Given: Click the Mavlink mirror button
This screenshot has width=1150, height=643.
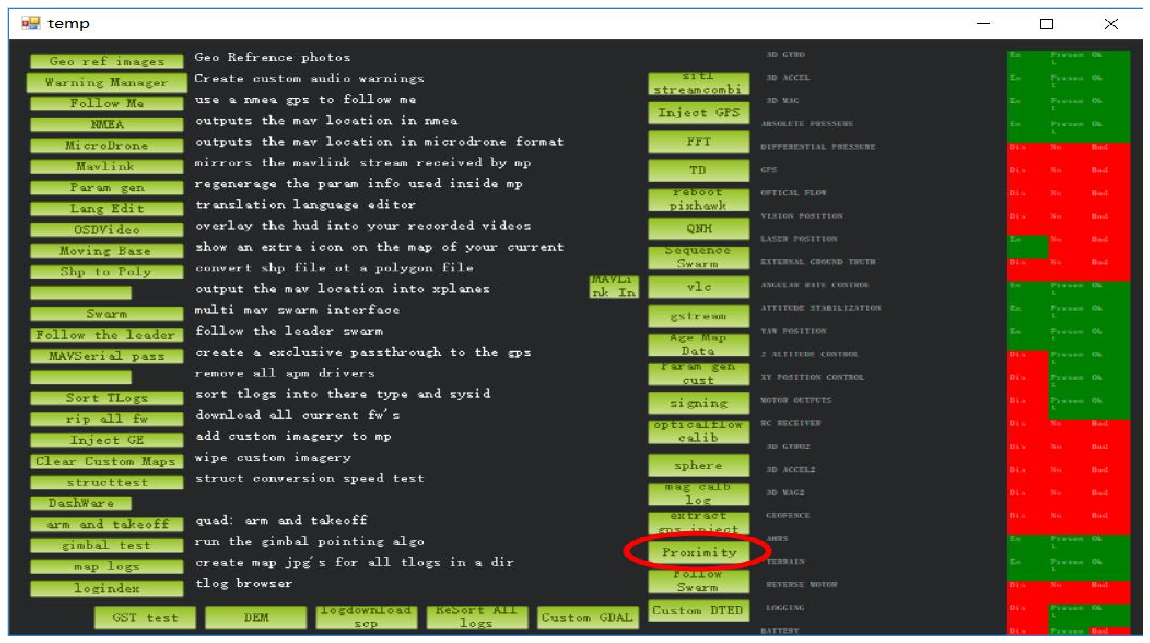Looking at the screenshot, I should pyautogui.click(x=106, y=166).
